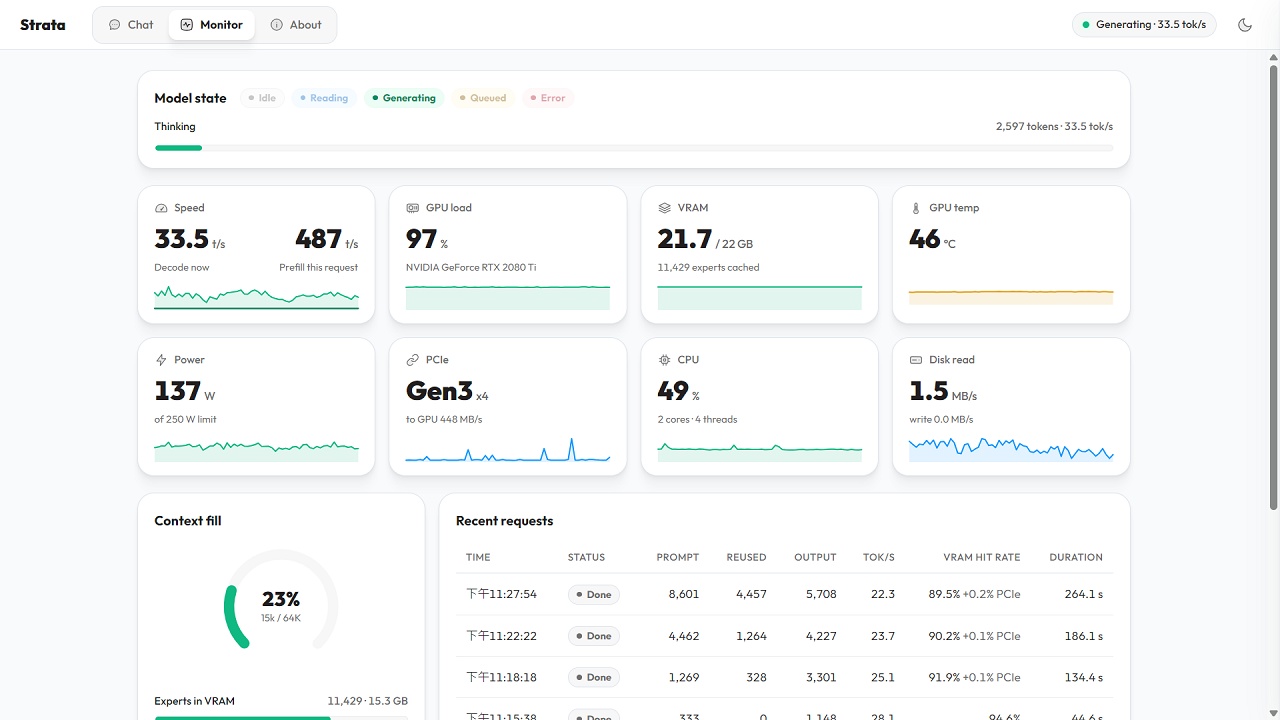The height and width of the screenshot is (720, 1280).
Task: Click the 91.9% VRAM hit rate cell
Action: [974, 677]
